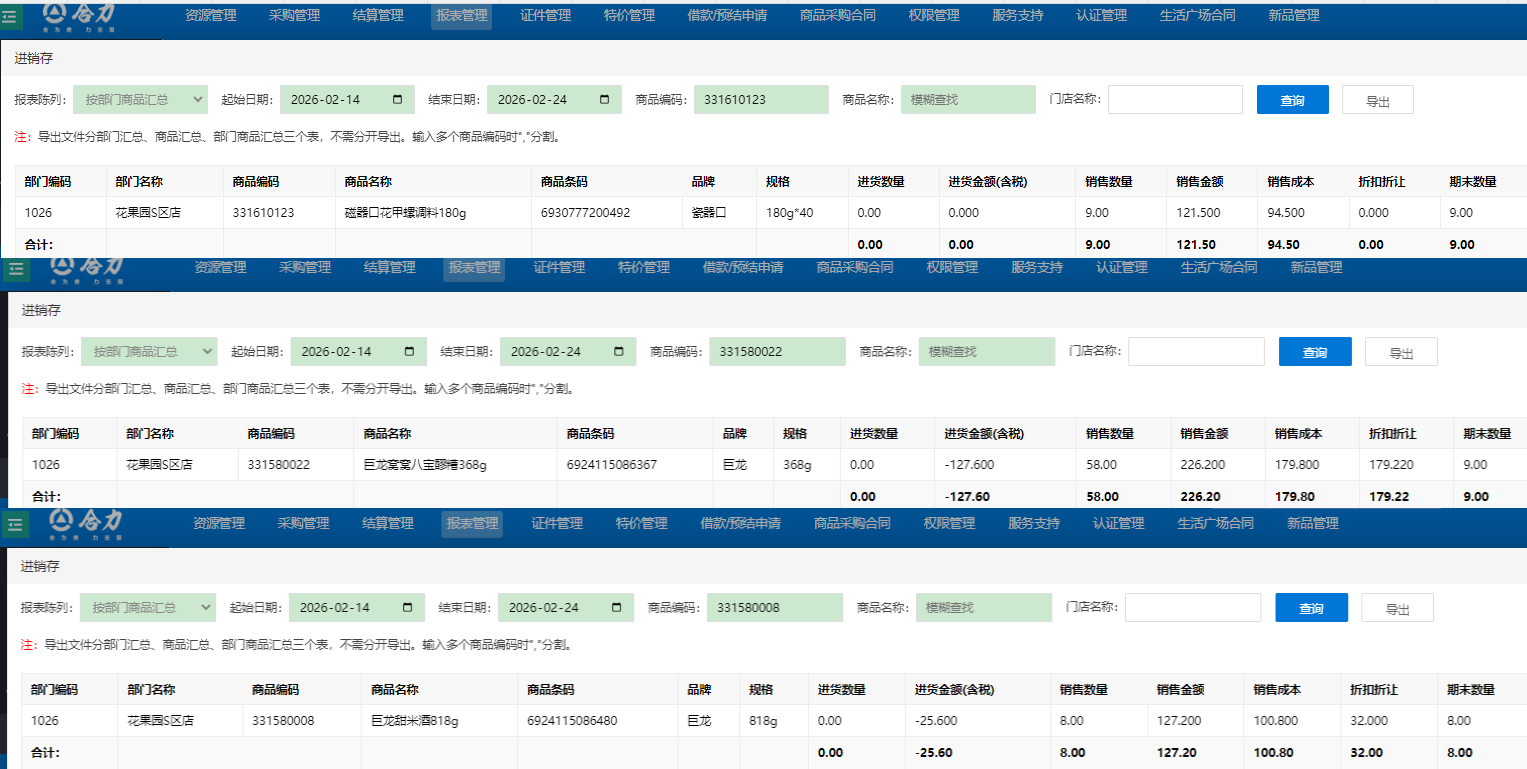This screenshot has width=1527, height=769.
Task: Open start date calendar icon in the 331580022 query
Action: point(409,352)
